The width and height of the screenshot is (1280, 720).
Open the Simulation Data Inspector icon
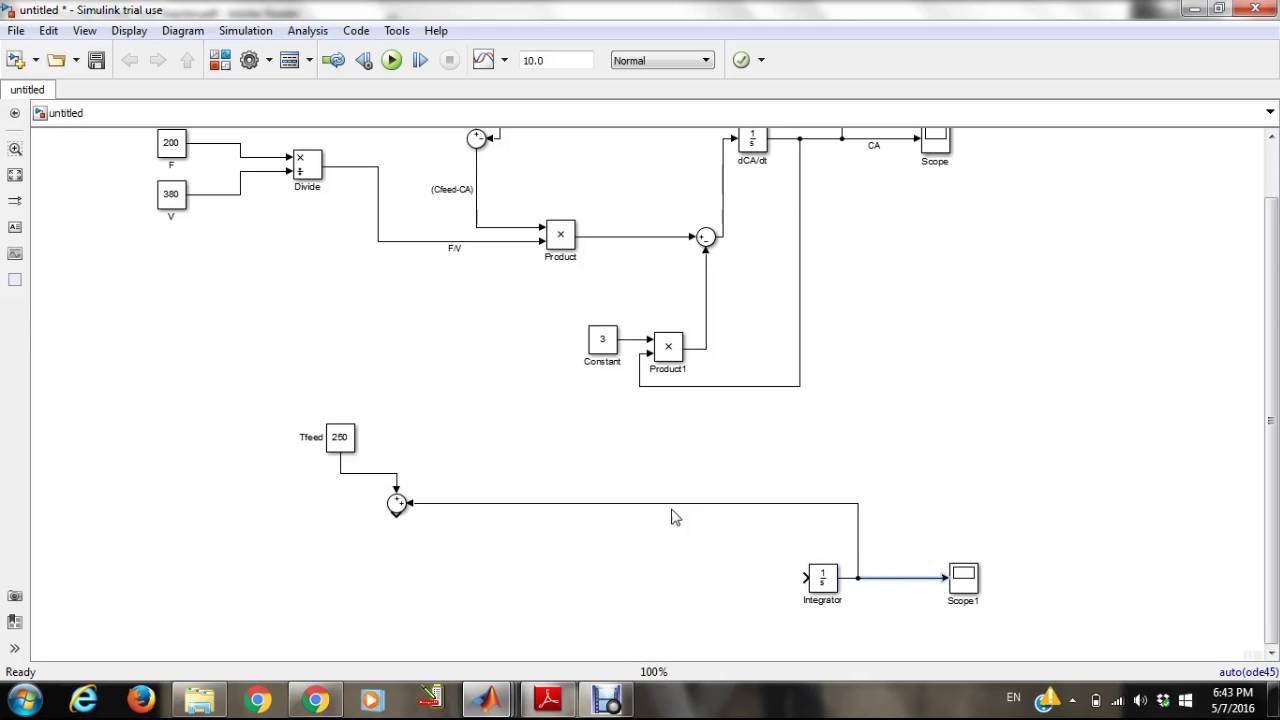[x=483, y=60]
